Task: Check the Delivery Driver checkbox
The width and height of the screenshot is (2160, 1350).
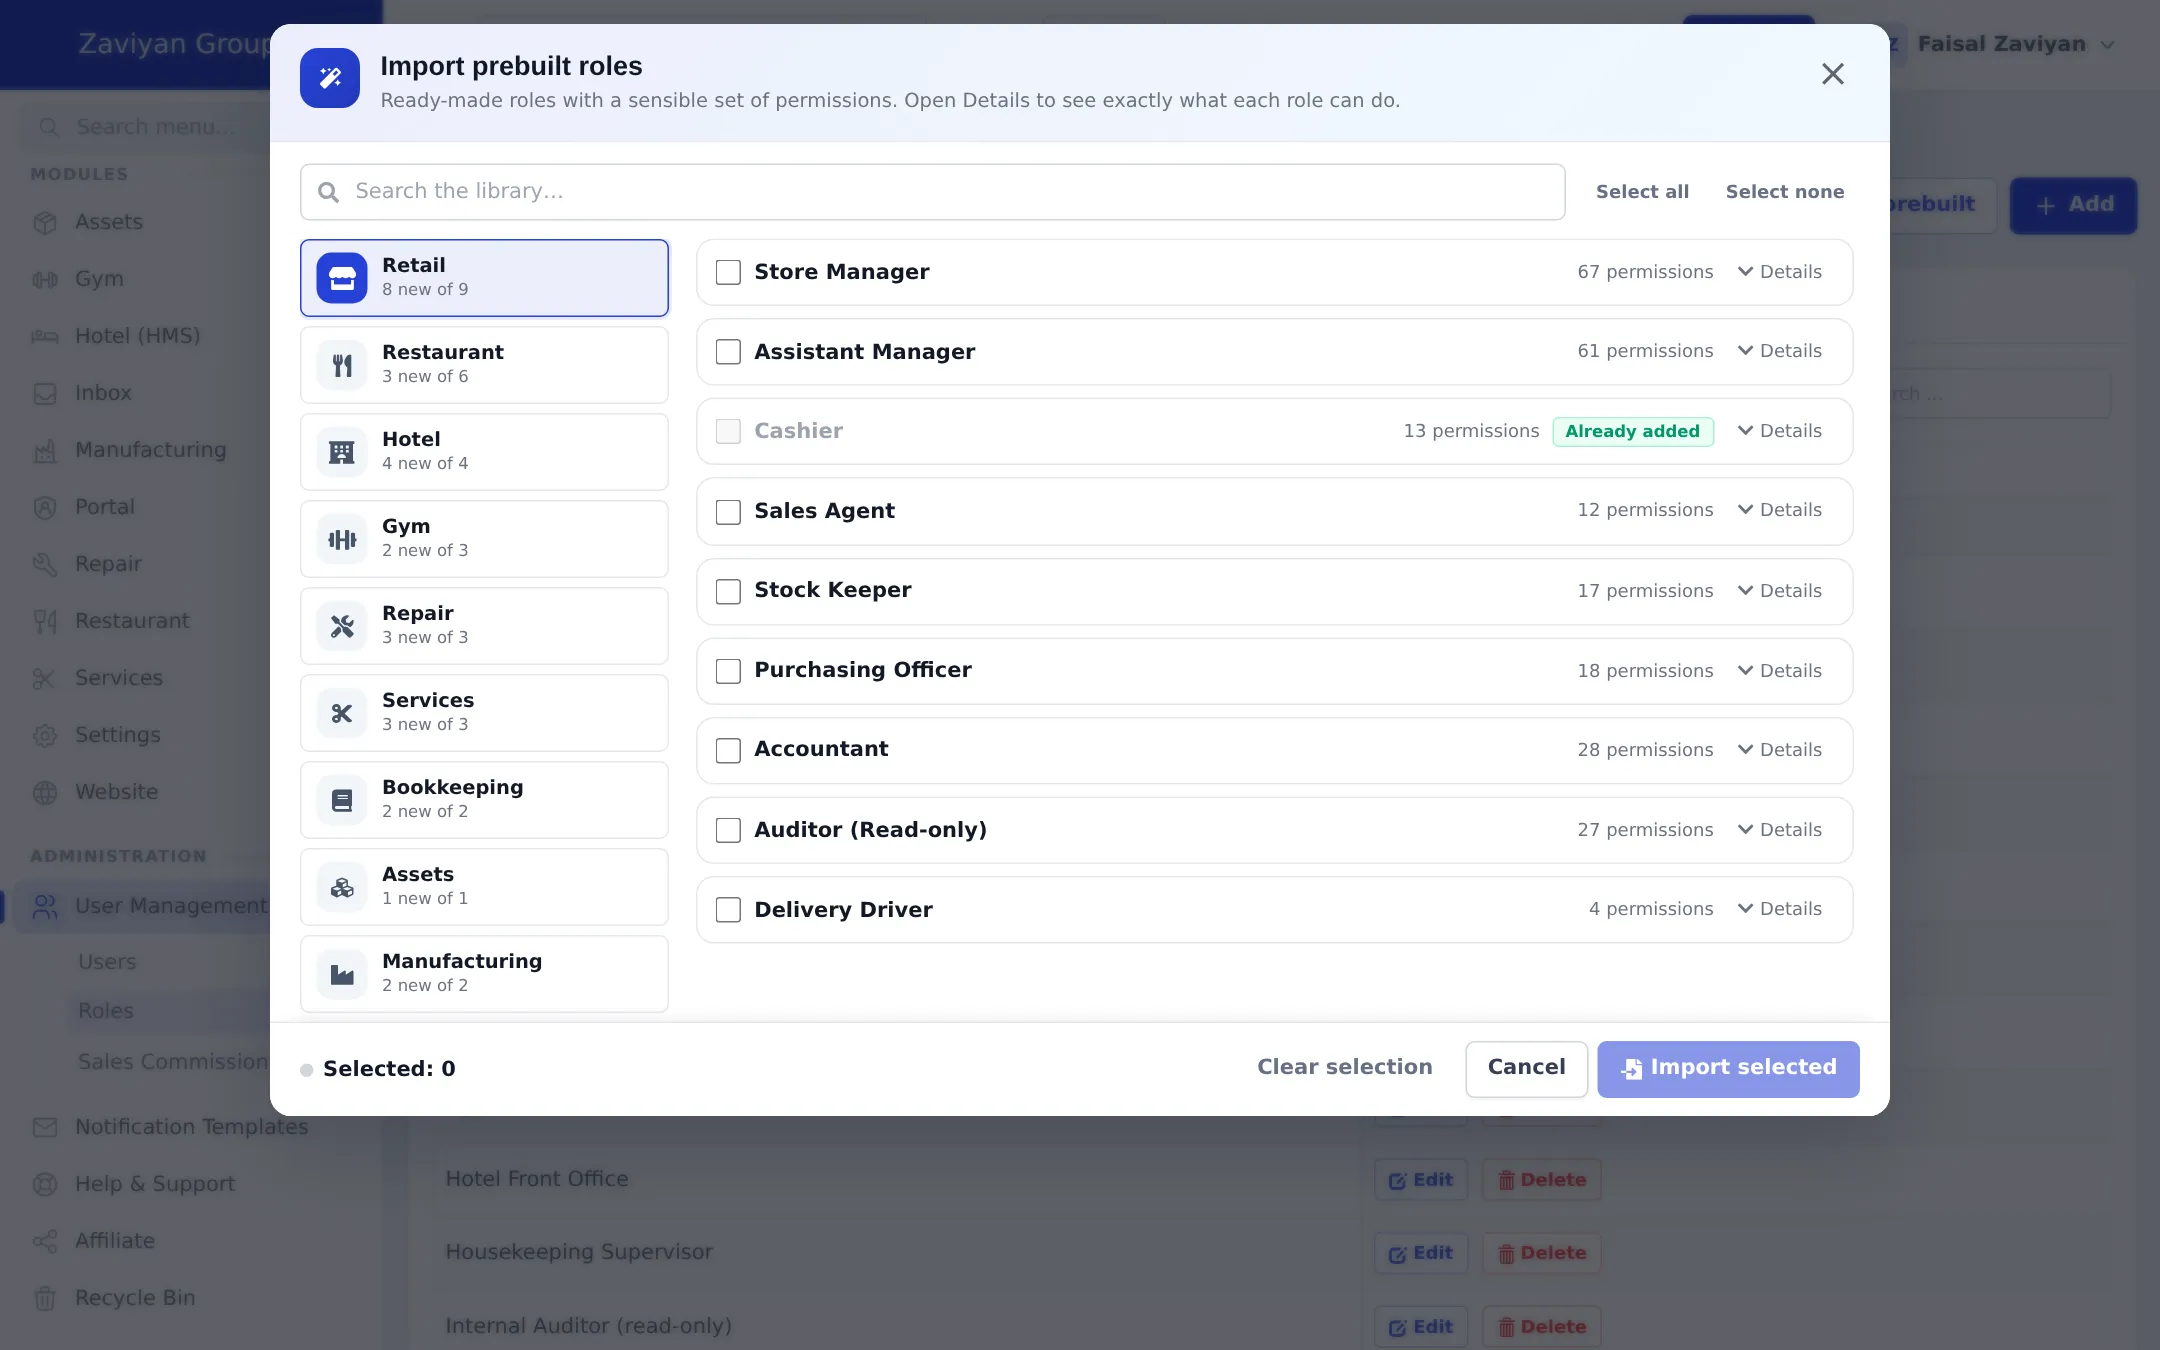Action: pos(728,910)
